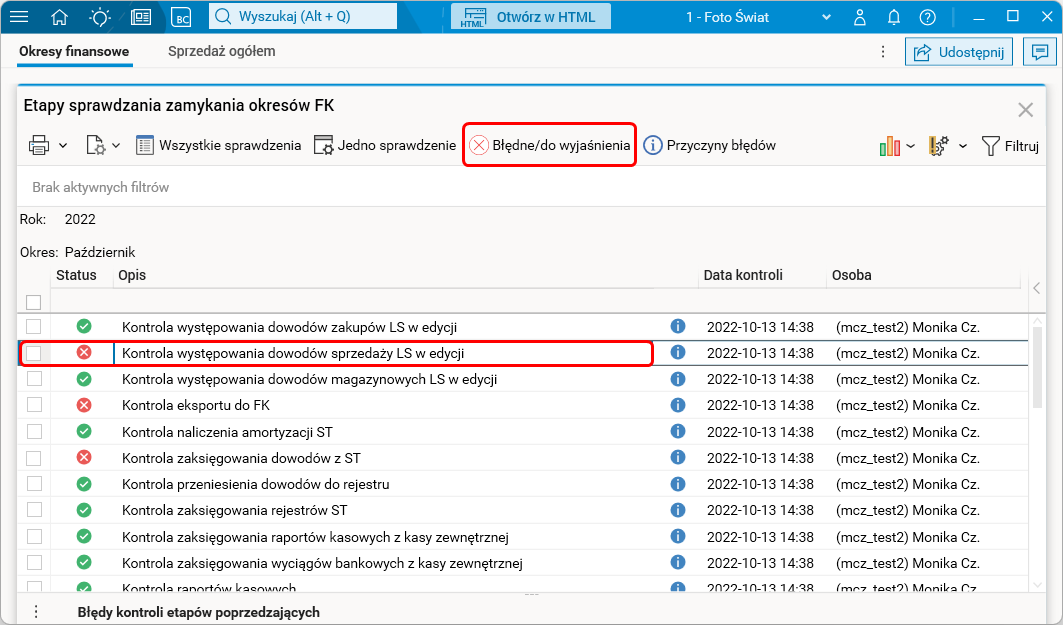Check the zaksięgowania dowodów z ST checkbox
Viewport: 1063px width, 625px height.
(x=33, y=458)
